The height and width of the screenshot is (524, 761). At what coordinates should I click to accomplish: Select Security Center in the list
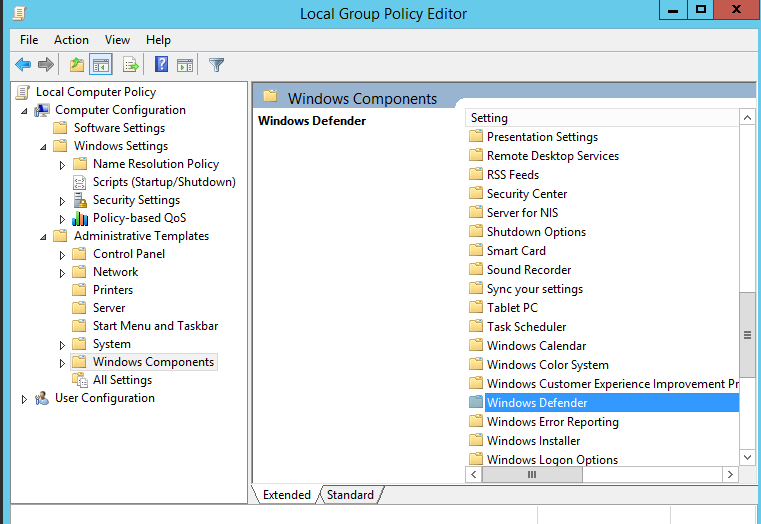[527, 194]
